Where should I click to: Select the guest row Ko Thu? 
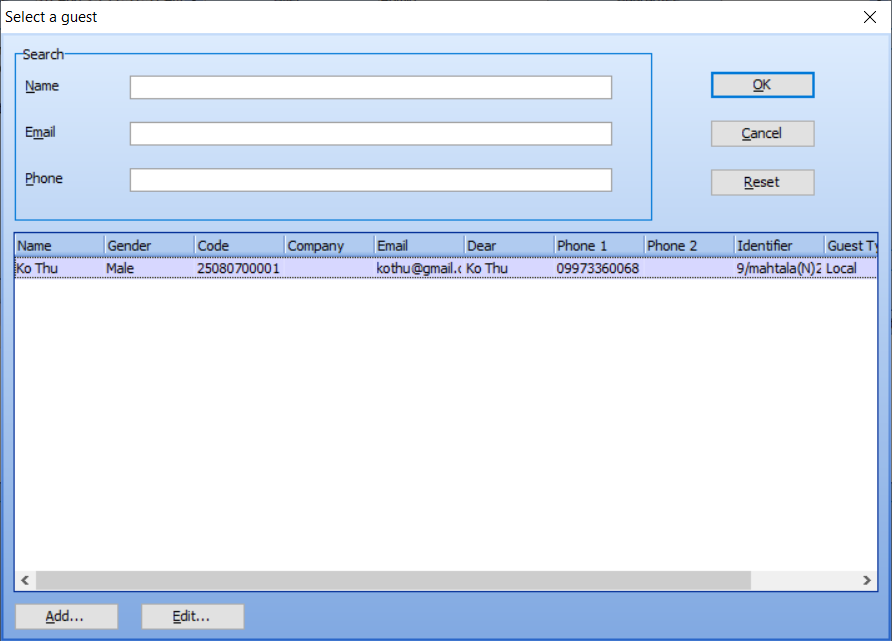pyautogui.click(x=300, y=268)
